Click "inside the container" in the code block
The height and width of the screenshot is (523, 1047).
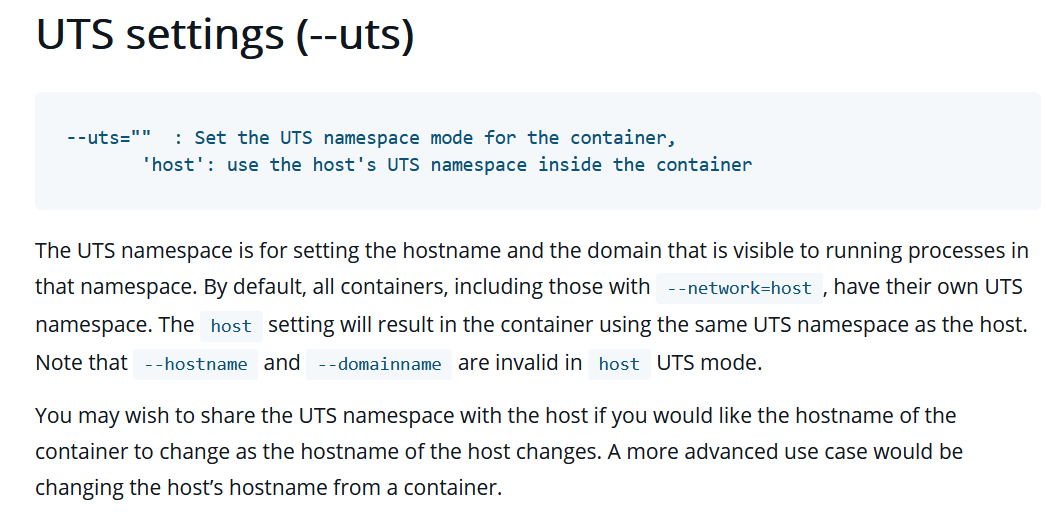644,164
